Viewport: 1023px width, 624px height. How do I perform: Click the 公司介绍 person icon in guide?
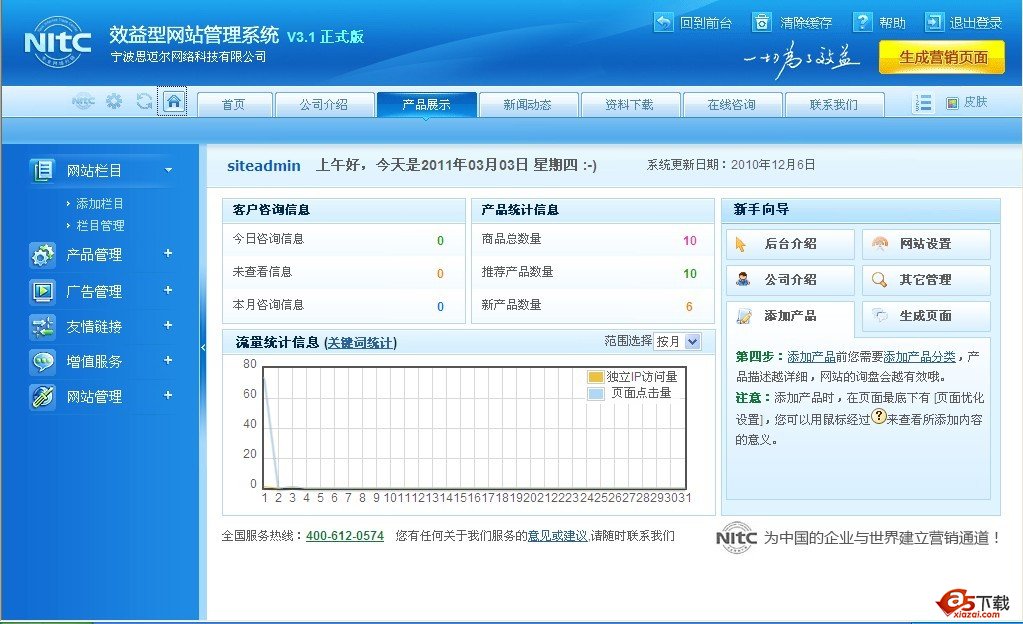tap(742, 279)
